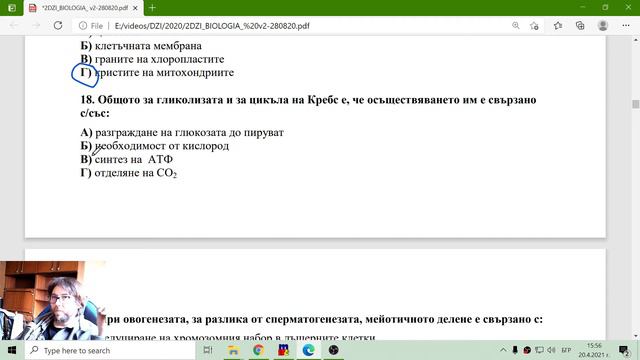Select answer В) синтез на АТФ

click(x=127, y=159)
